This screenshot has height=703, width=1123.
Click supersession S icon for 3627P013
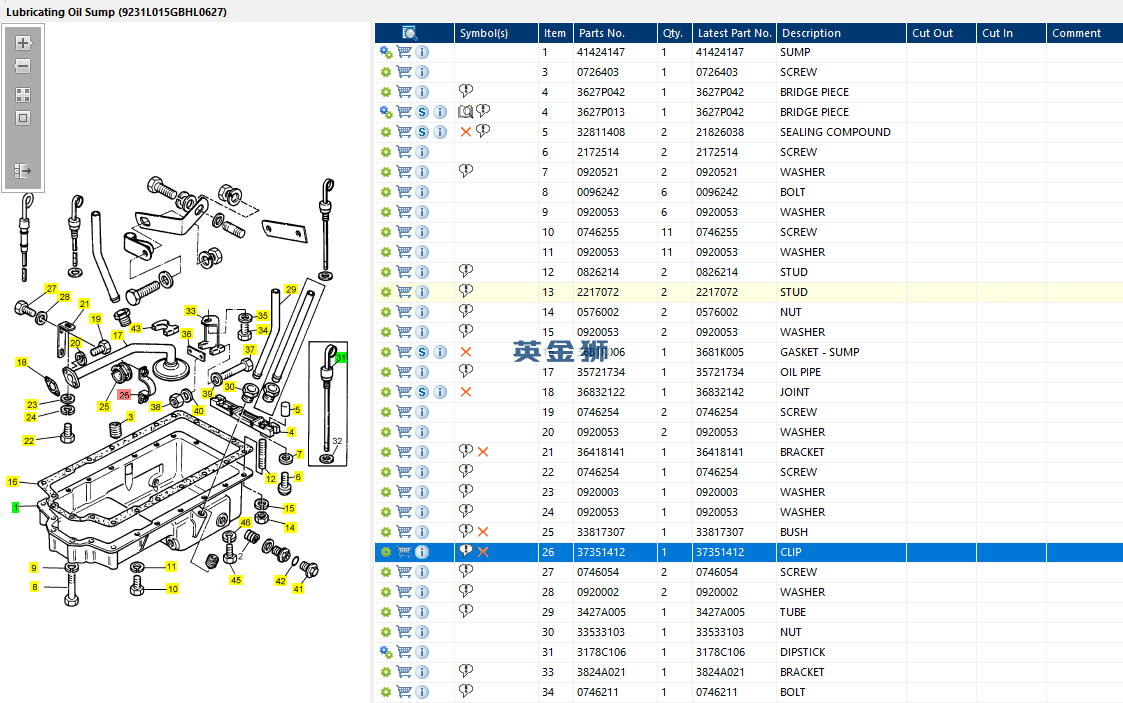(x=423, y=112)
